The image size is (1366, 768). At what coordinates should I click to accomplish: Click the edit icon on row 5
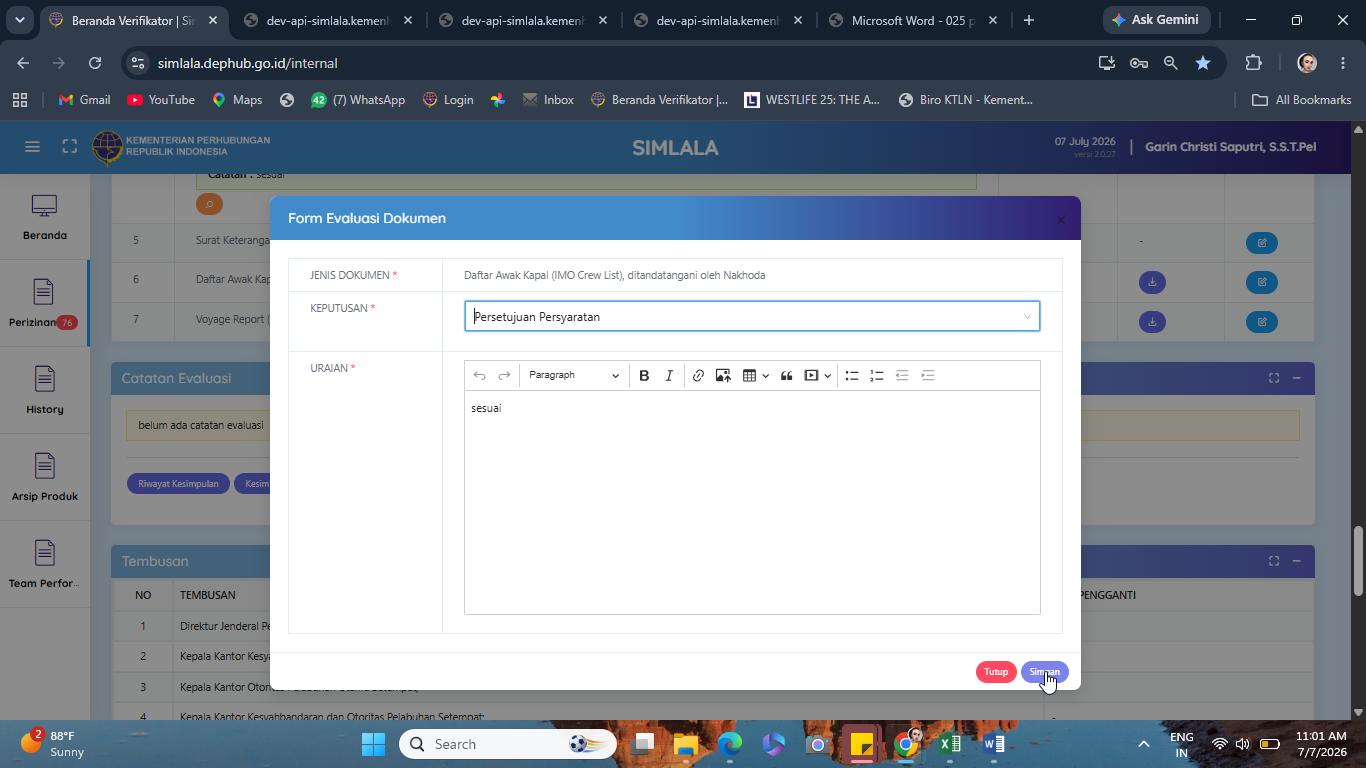tap(1262, 243)
